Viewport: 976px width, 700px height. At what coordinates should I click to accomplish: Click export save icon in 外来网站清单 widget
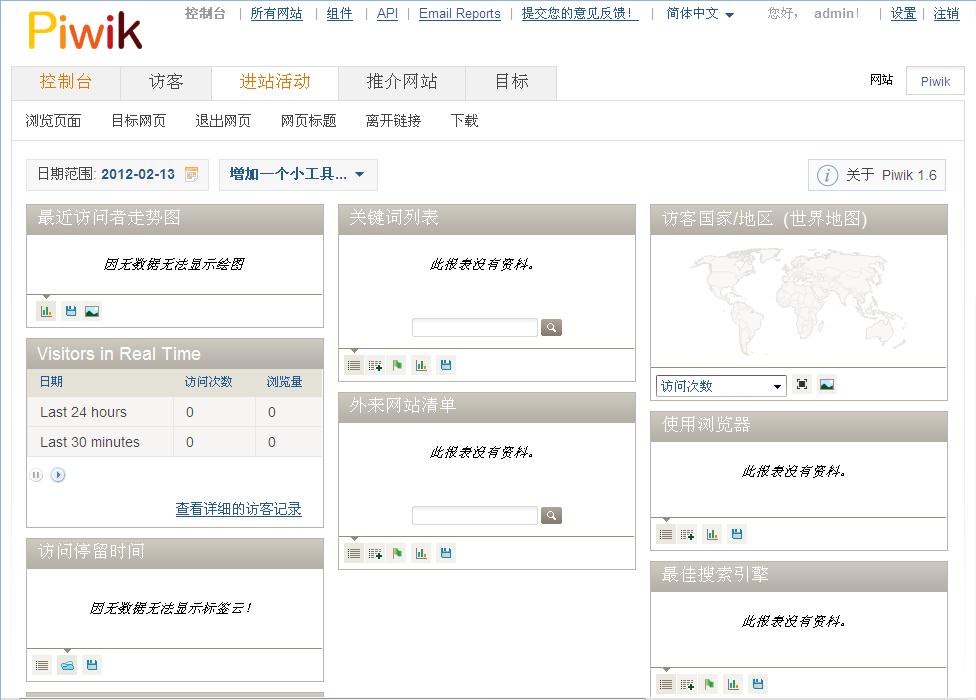[446, 553]
